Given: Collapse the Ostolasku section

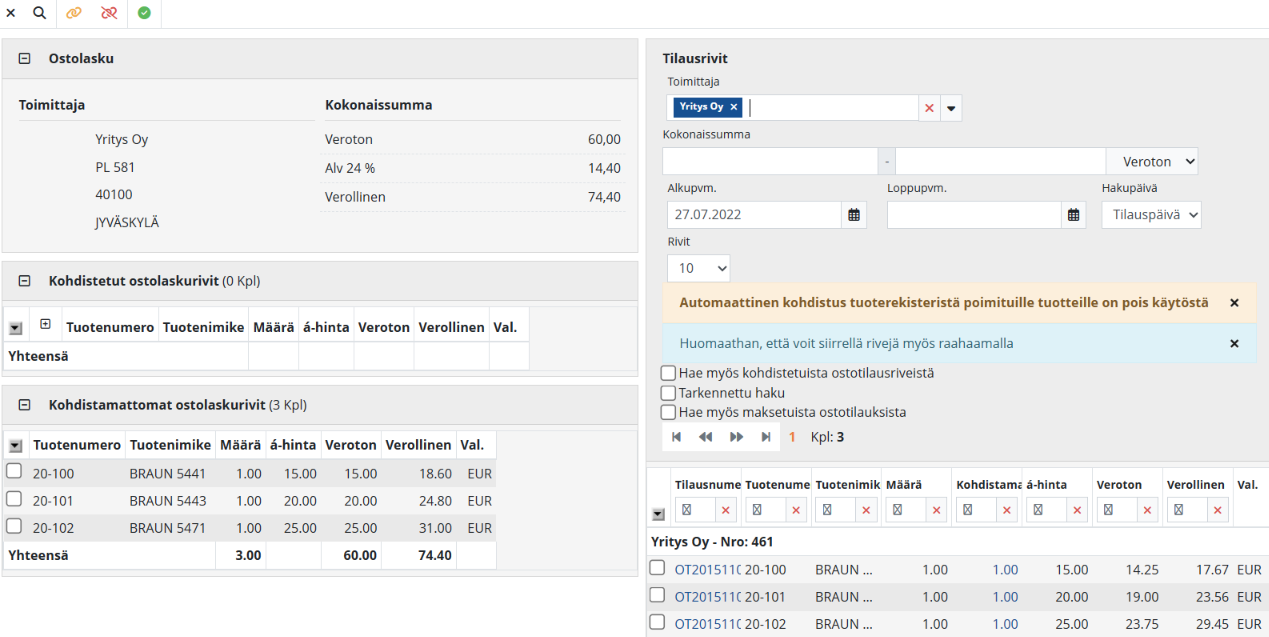Looking at the screenshot, I should point(25,59).
